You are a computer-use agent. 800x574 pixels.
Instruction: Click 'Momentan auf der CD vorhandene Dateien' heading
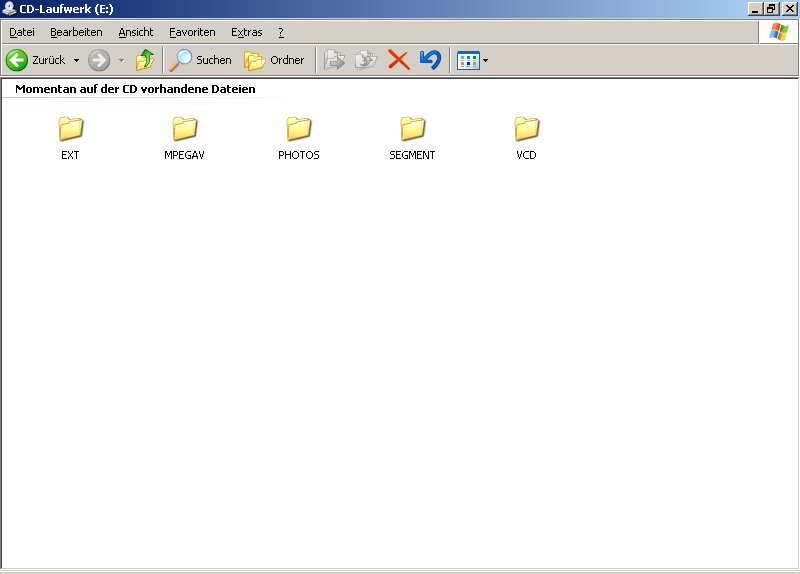coord(135,89)
